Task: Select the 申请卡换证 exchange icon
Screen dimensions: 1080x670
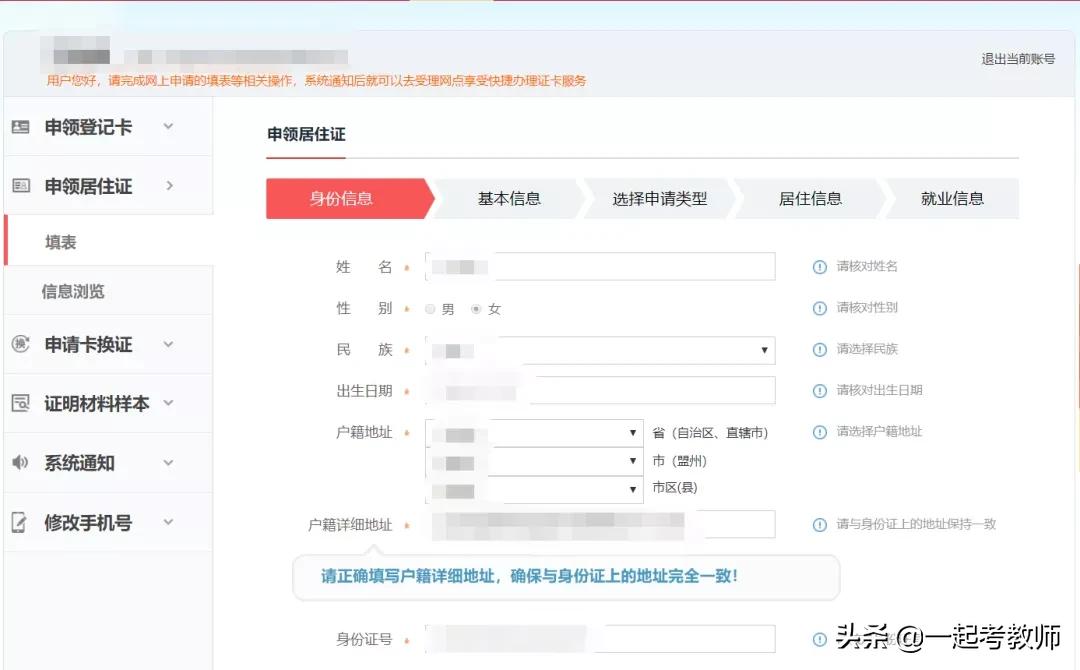Action: (22, 344)
